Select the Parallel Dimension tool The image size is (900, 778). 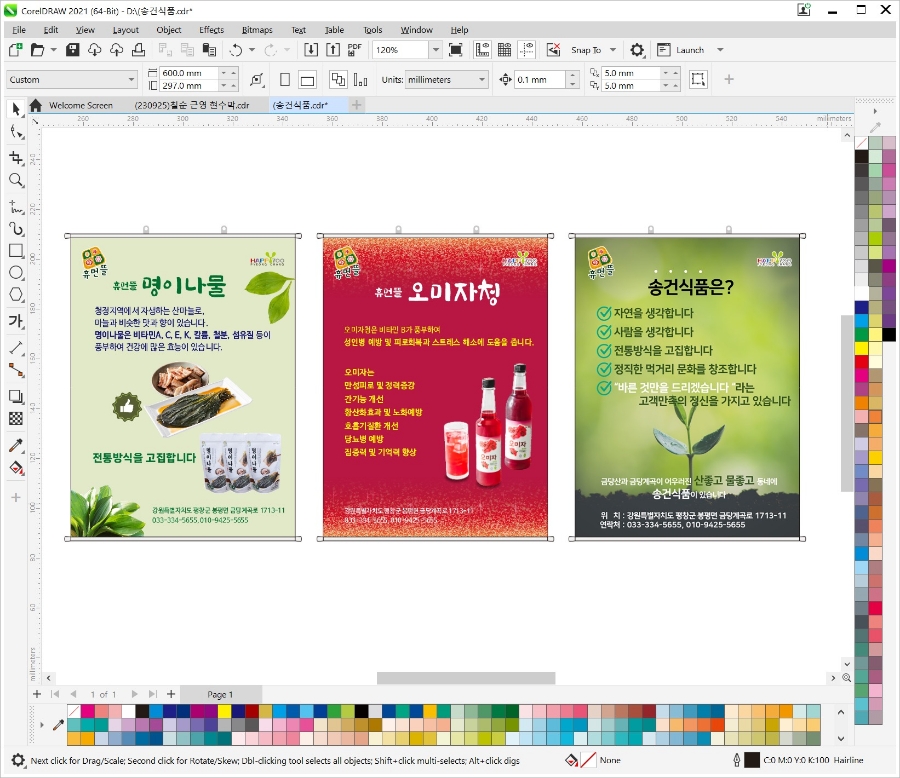coord(16,347)
